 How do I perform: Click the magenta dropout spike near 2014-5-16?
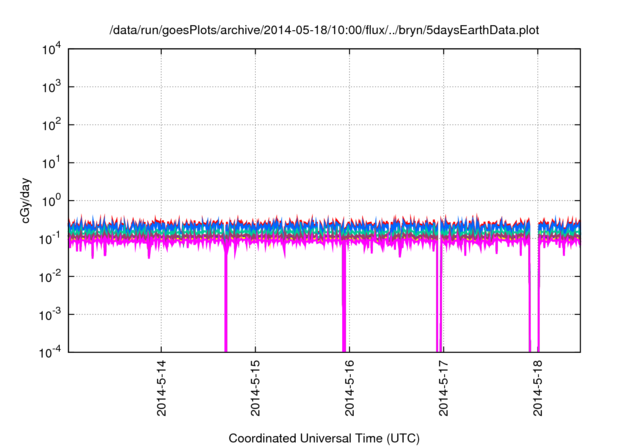coord(344,298)
